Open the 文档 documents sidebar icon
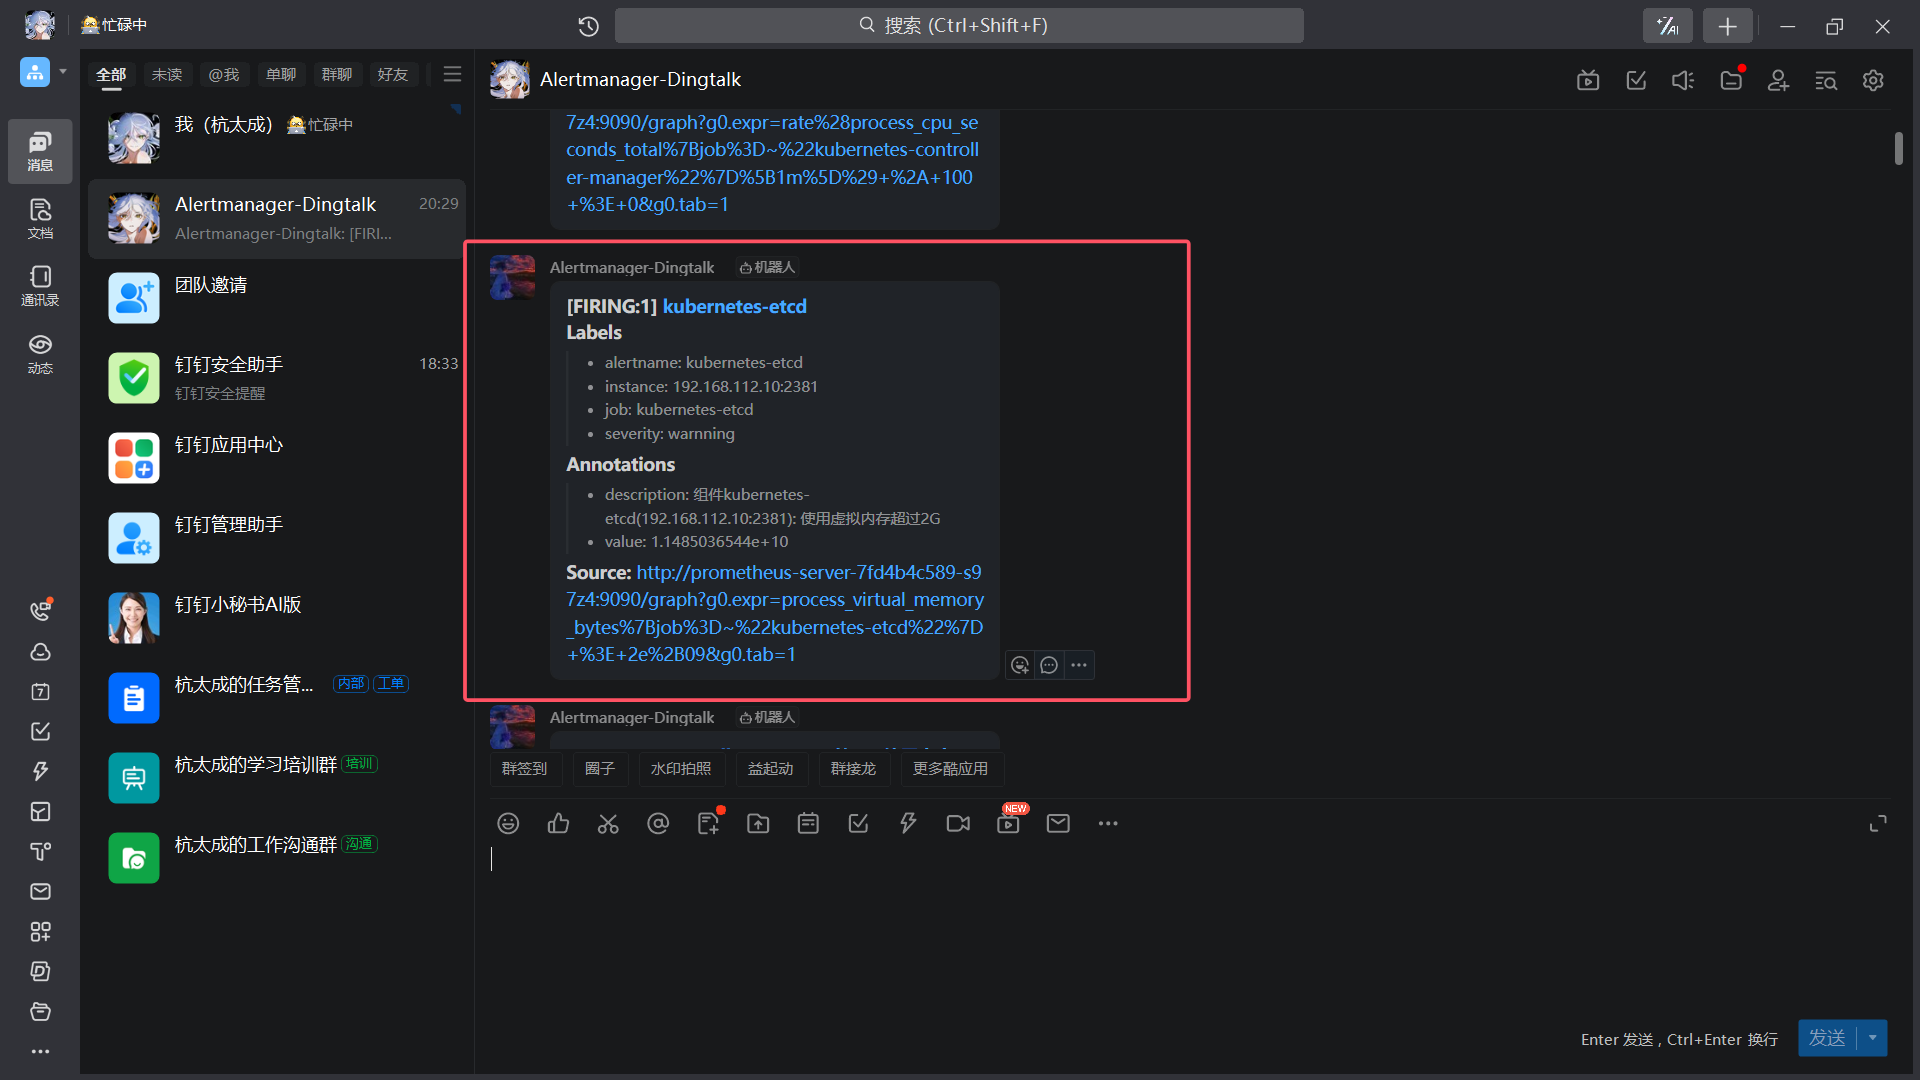 40,218
